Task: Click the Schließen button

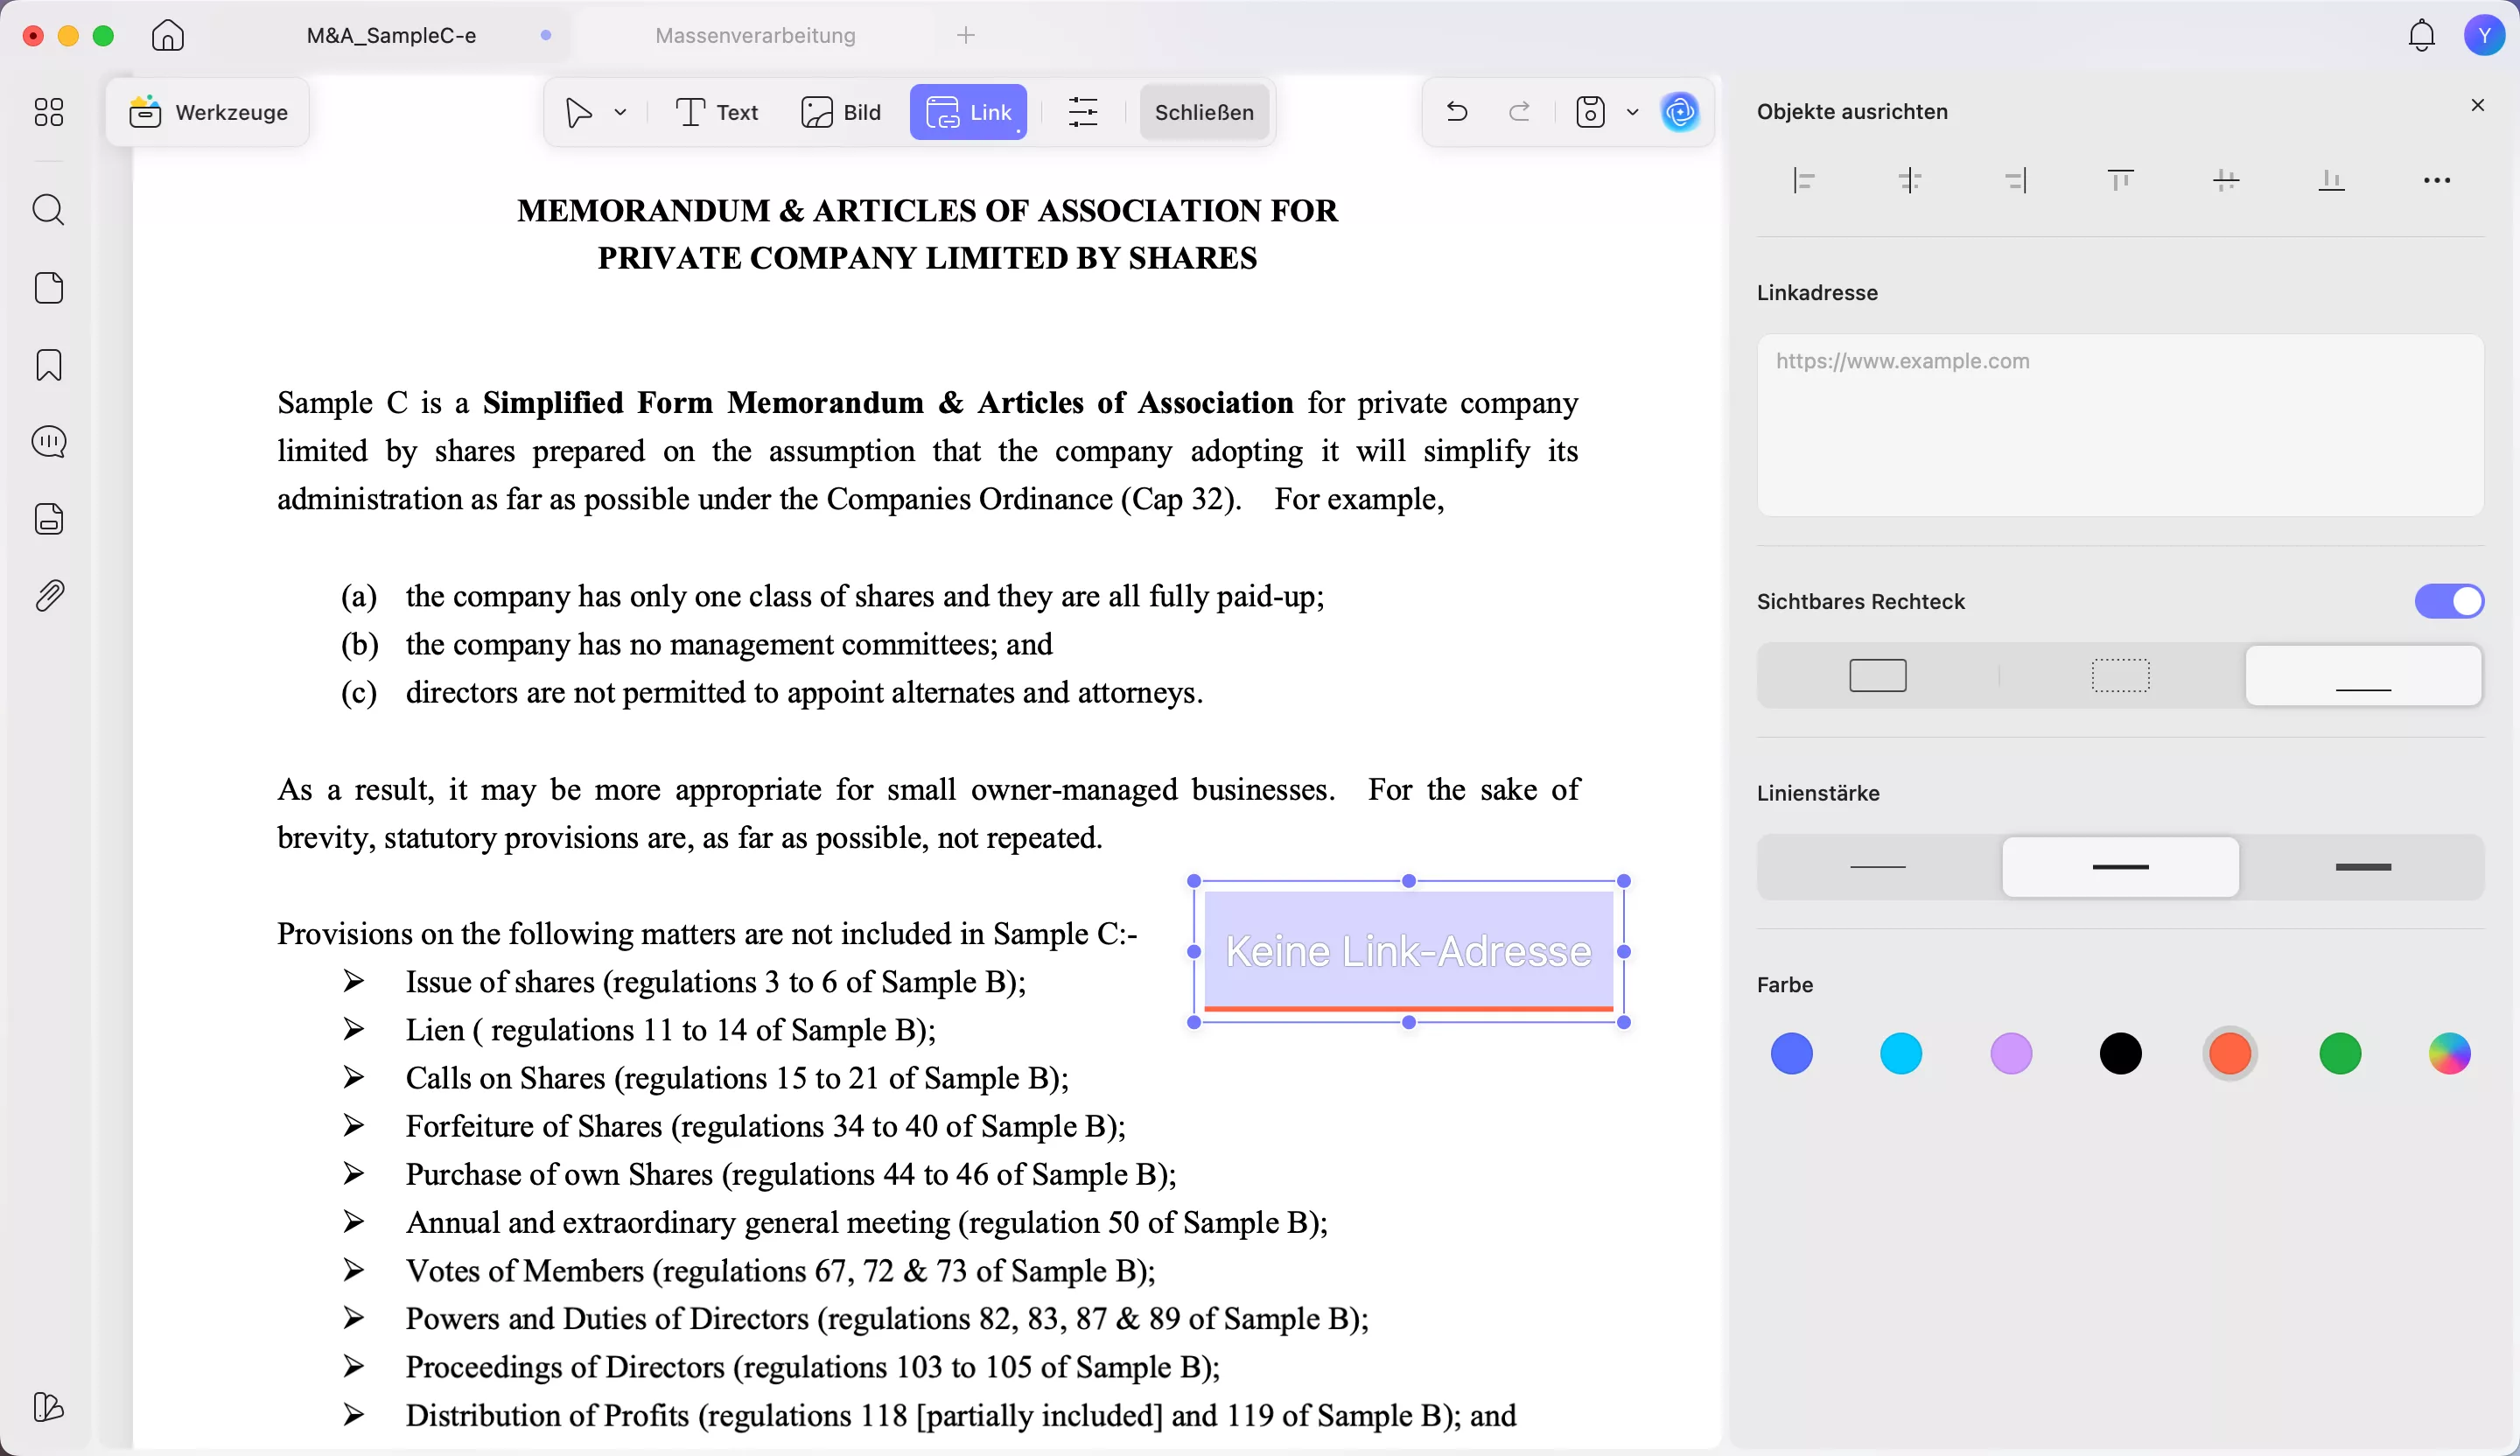Action: (x=1203, y=112)
